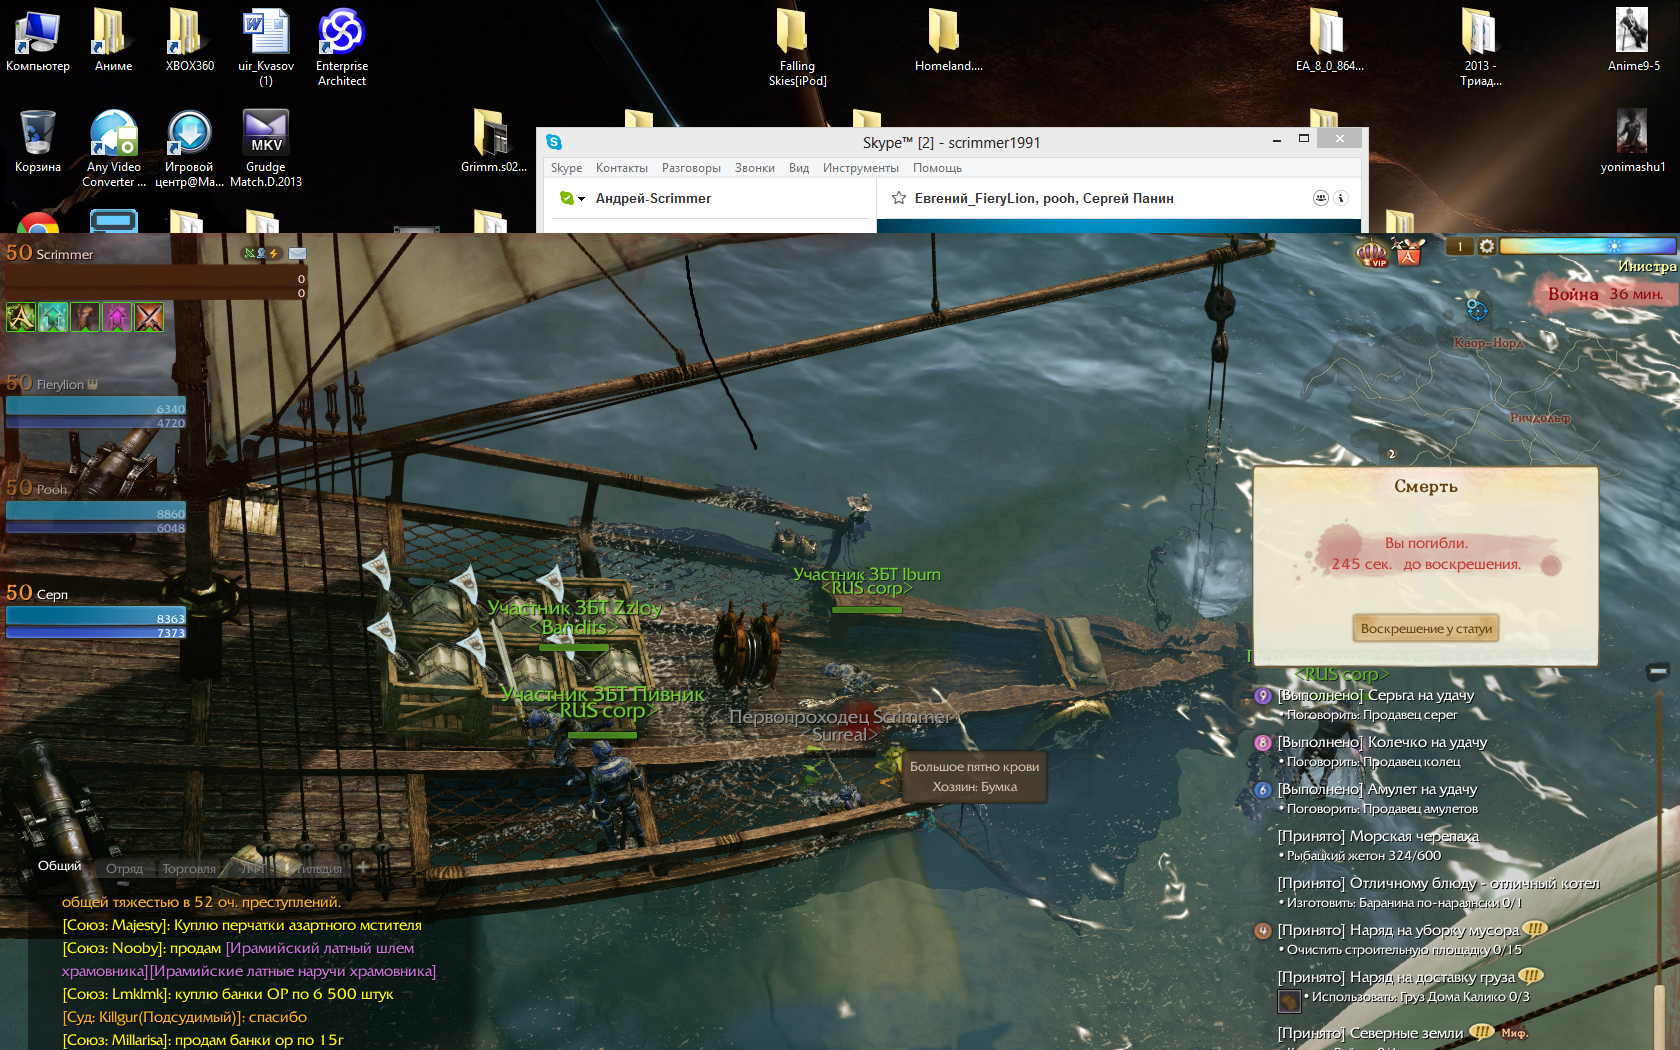Viewport: 1680px width, 1050px height.
Task: Open the Аниме folder shortcut
Action: [113, 41]
